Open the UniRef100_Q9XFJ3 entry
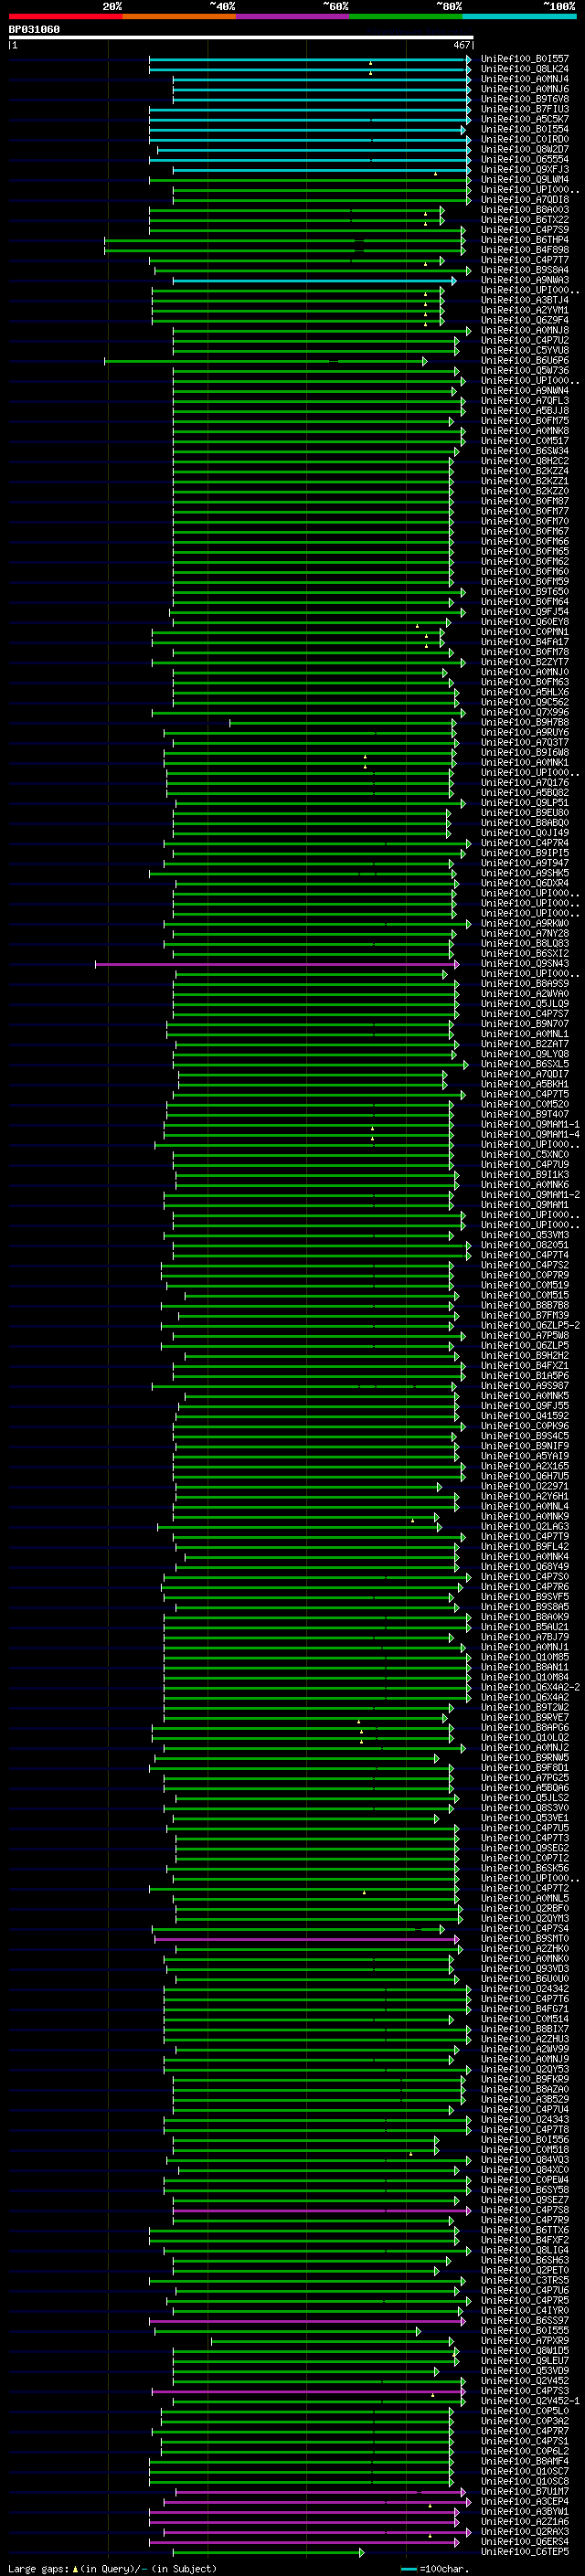This screenshot has width=585, height=2576. [524, 170]
